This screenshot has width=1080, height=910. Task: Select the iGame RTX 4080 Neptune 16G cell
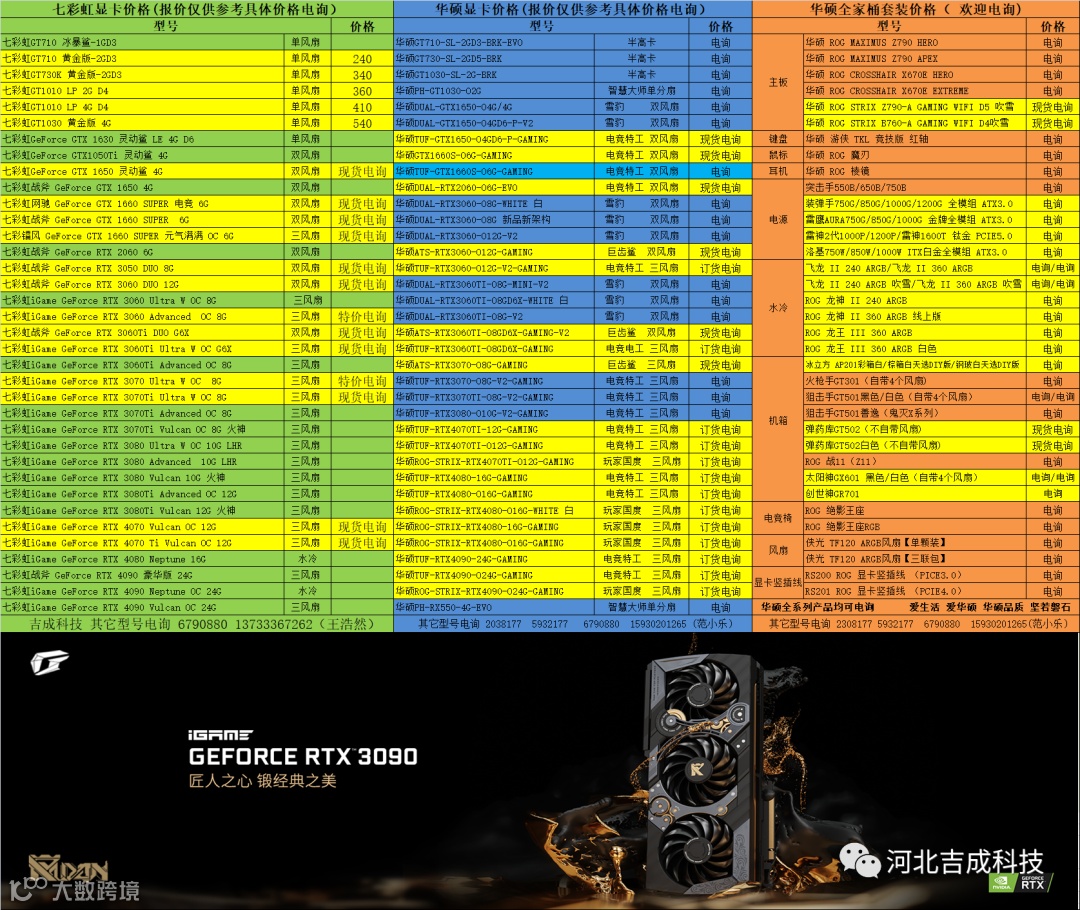point(143,559)
